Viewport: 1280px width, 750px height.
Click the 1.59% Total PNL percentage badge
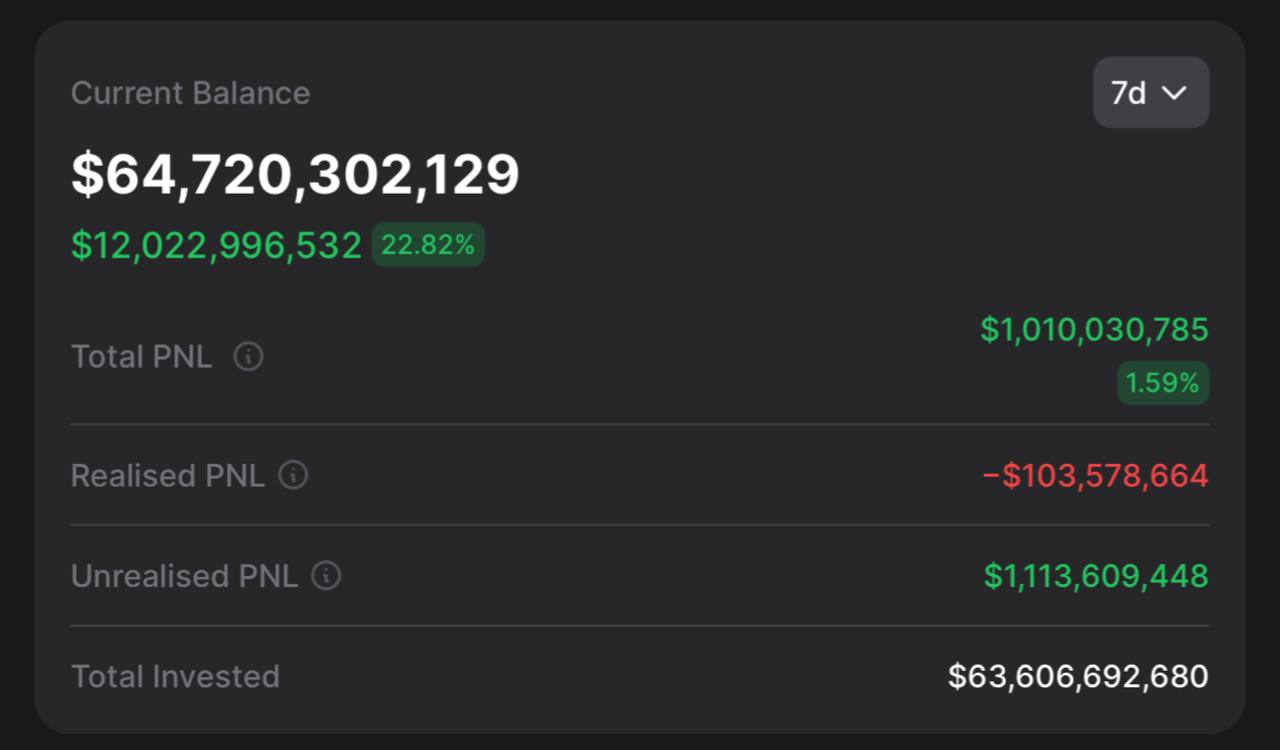point(1163,383)
